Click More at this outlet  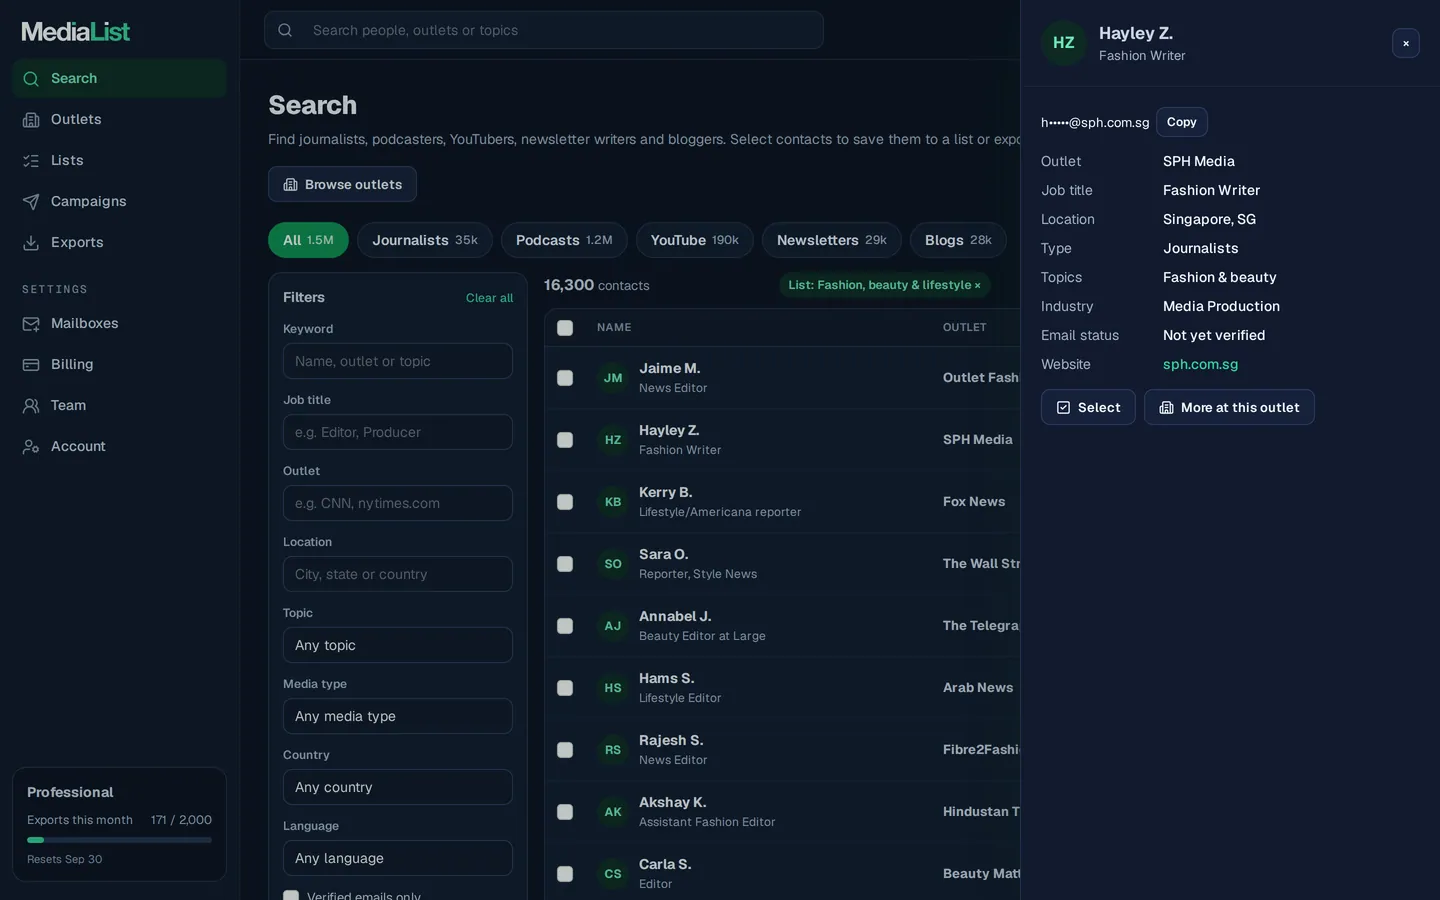point(1229,407)
